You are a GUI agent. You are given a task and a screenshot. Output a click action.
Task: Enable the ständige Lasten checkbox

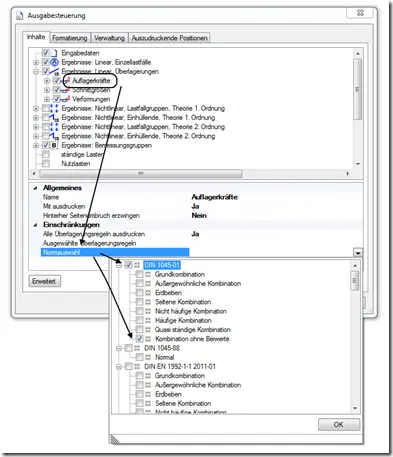(46, 154)
